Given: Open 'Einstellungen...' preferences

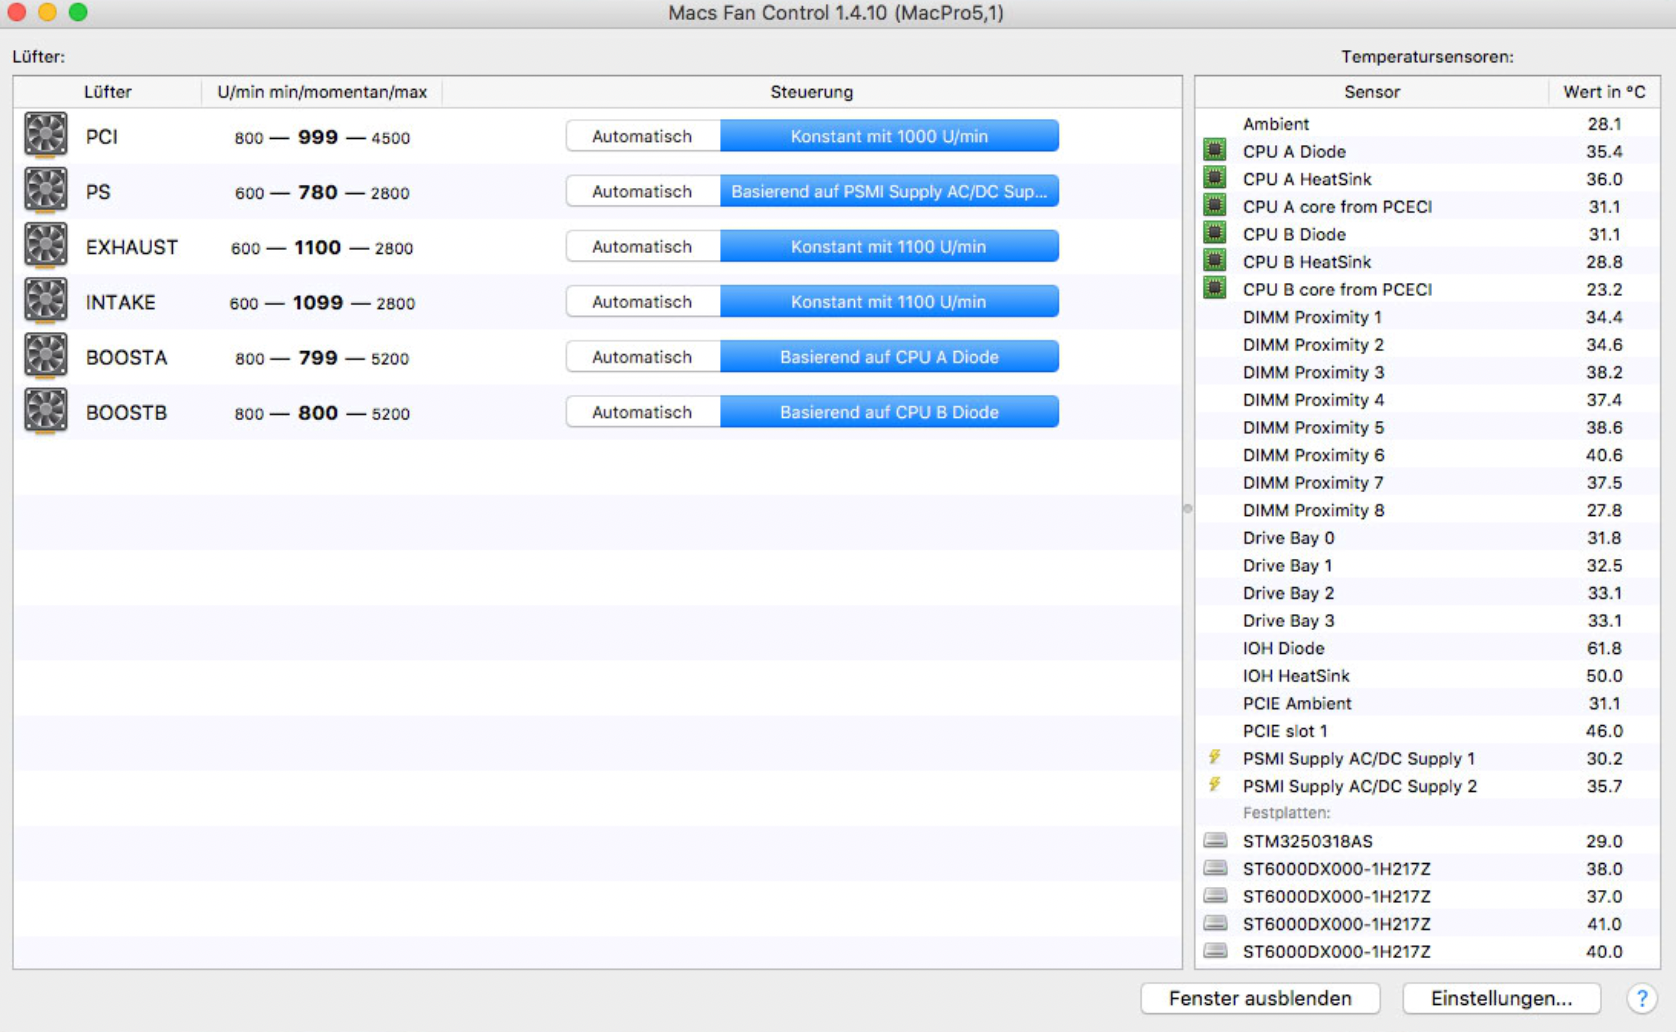Looking at the screenshot, I should point(1501,998).
